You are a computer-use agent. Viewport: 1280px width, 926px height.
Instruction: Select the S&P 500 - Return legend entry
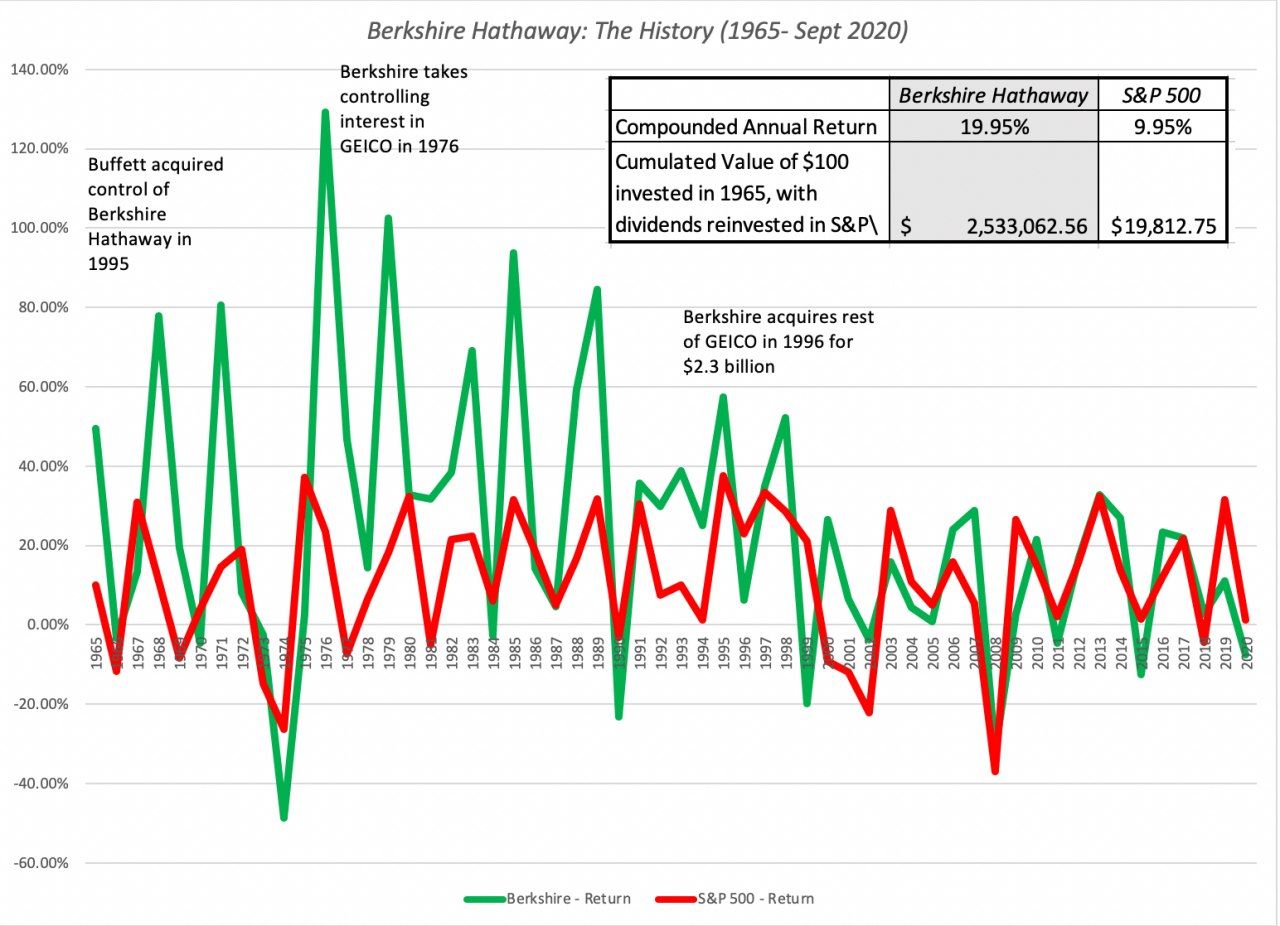(x=734, y=898)
